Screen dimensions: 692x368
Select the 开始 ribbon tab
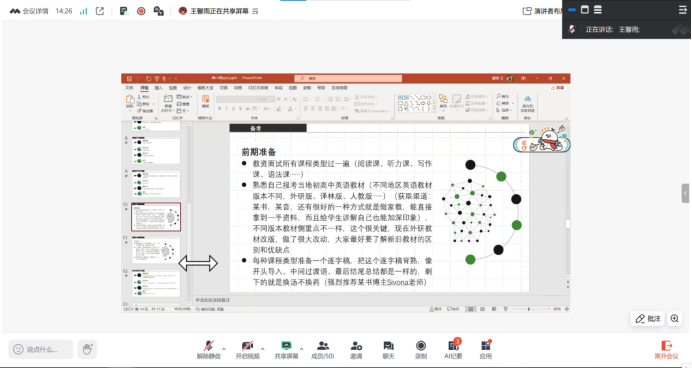144,88
